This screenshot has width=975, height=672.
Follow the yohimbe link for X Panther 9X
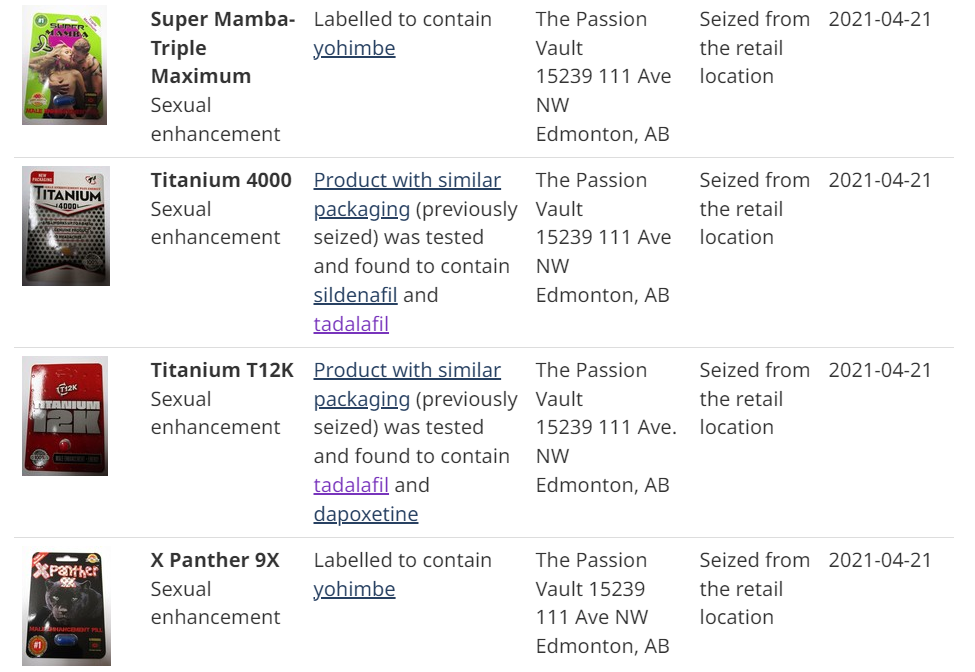354,589
